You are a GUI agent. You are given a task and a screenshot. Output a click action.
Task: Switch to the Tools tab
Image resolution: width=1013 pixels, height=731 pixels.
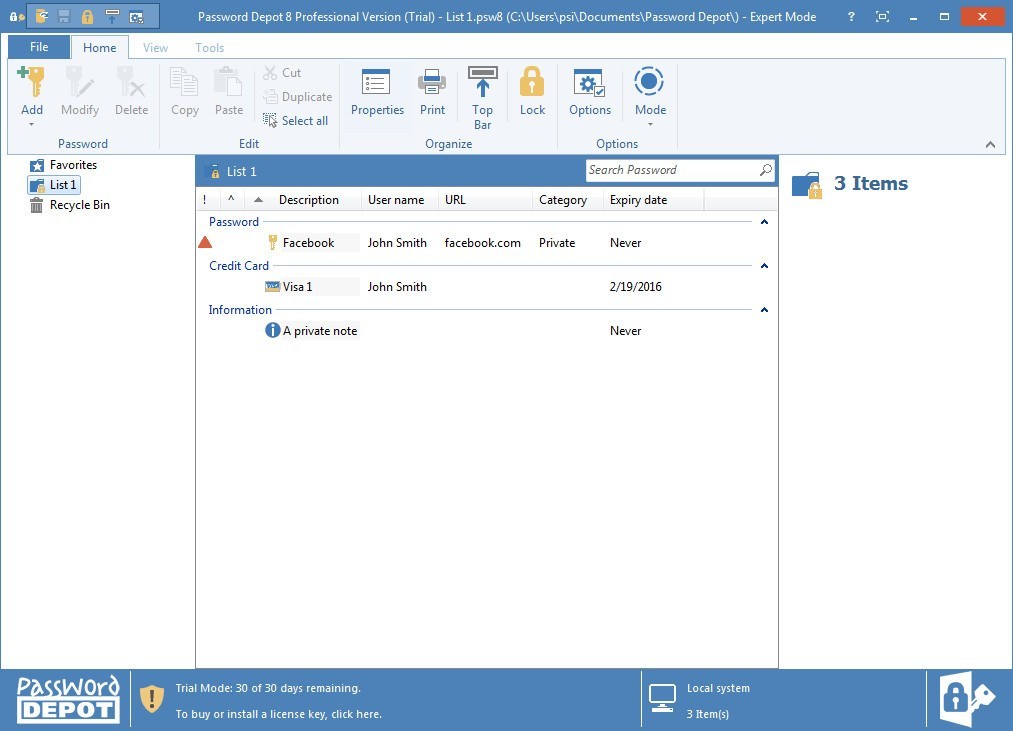coord(209,47)
